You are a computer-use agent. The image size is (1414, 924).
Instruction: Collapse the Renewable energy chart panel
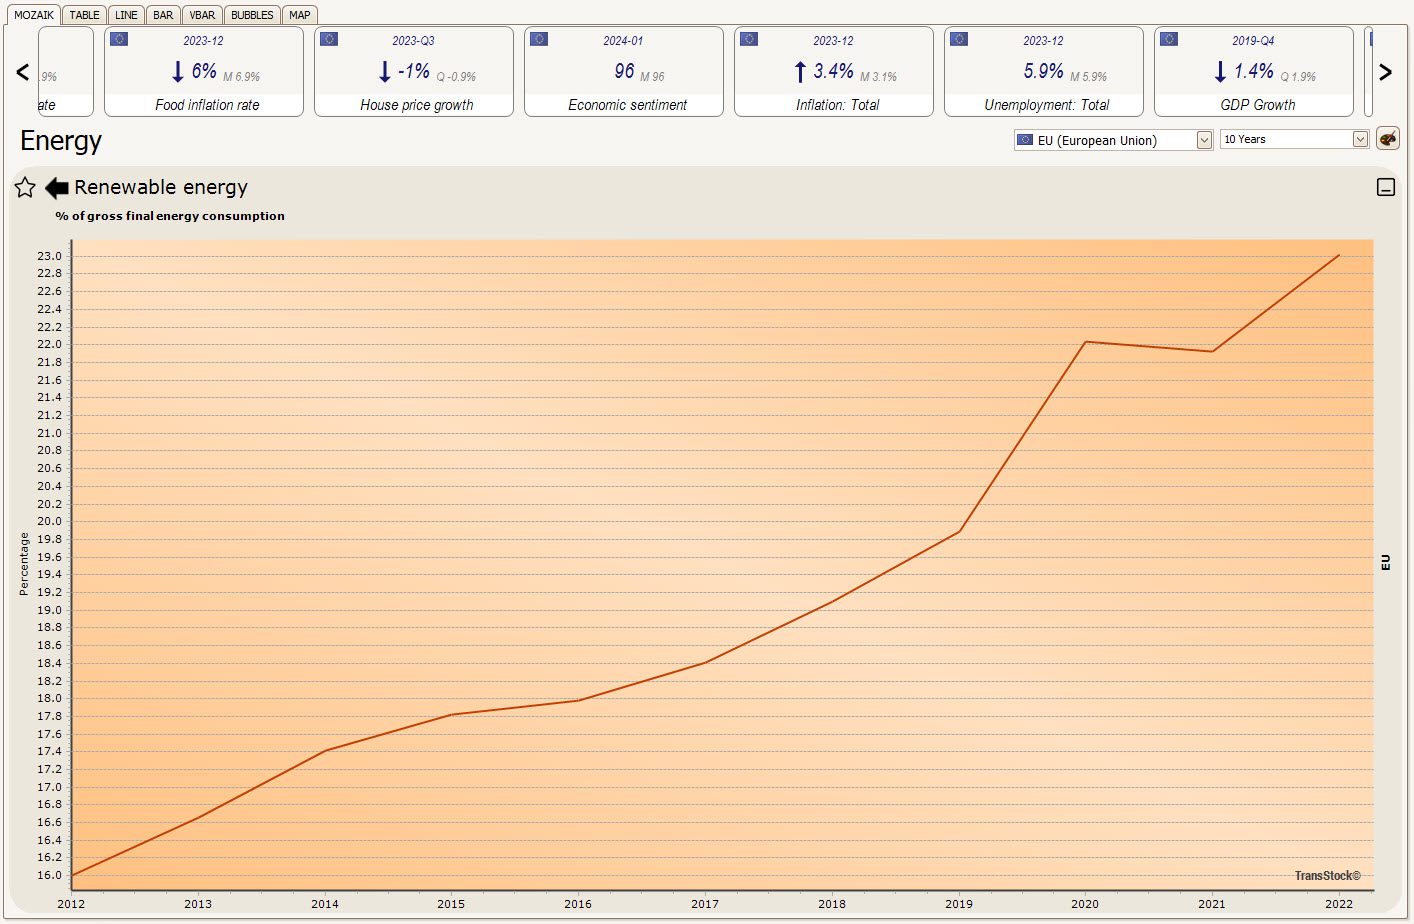pos(1386,187)
